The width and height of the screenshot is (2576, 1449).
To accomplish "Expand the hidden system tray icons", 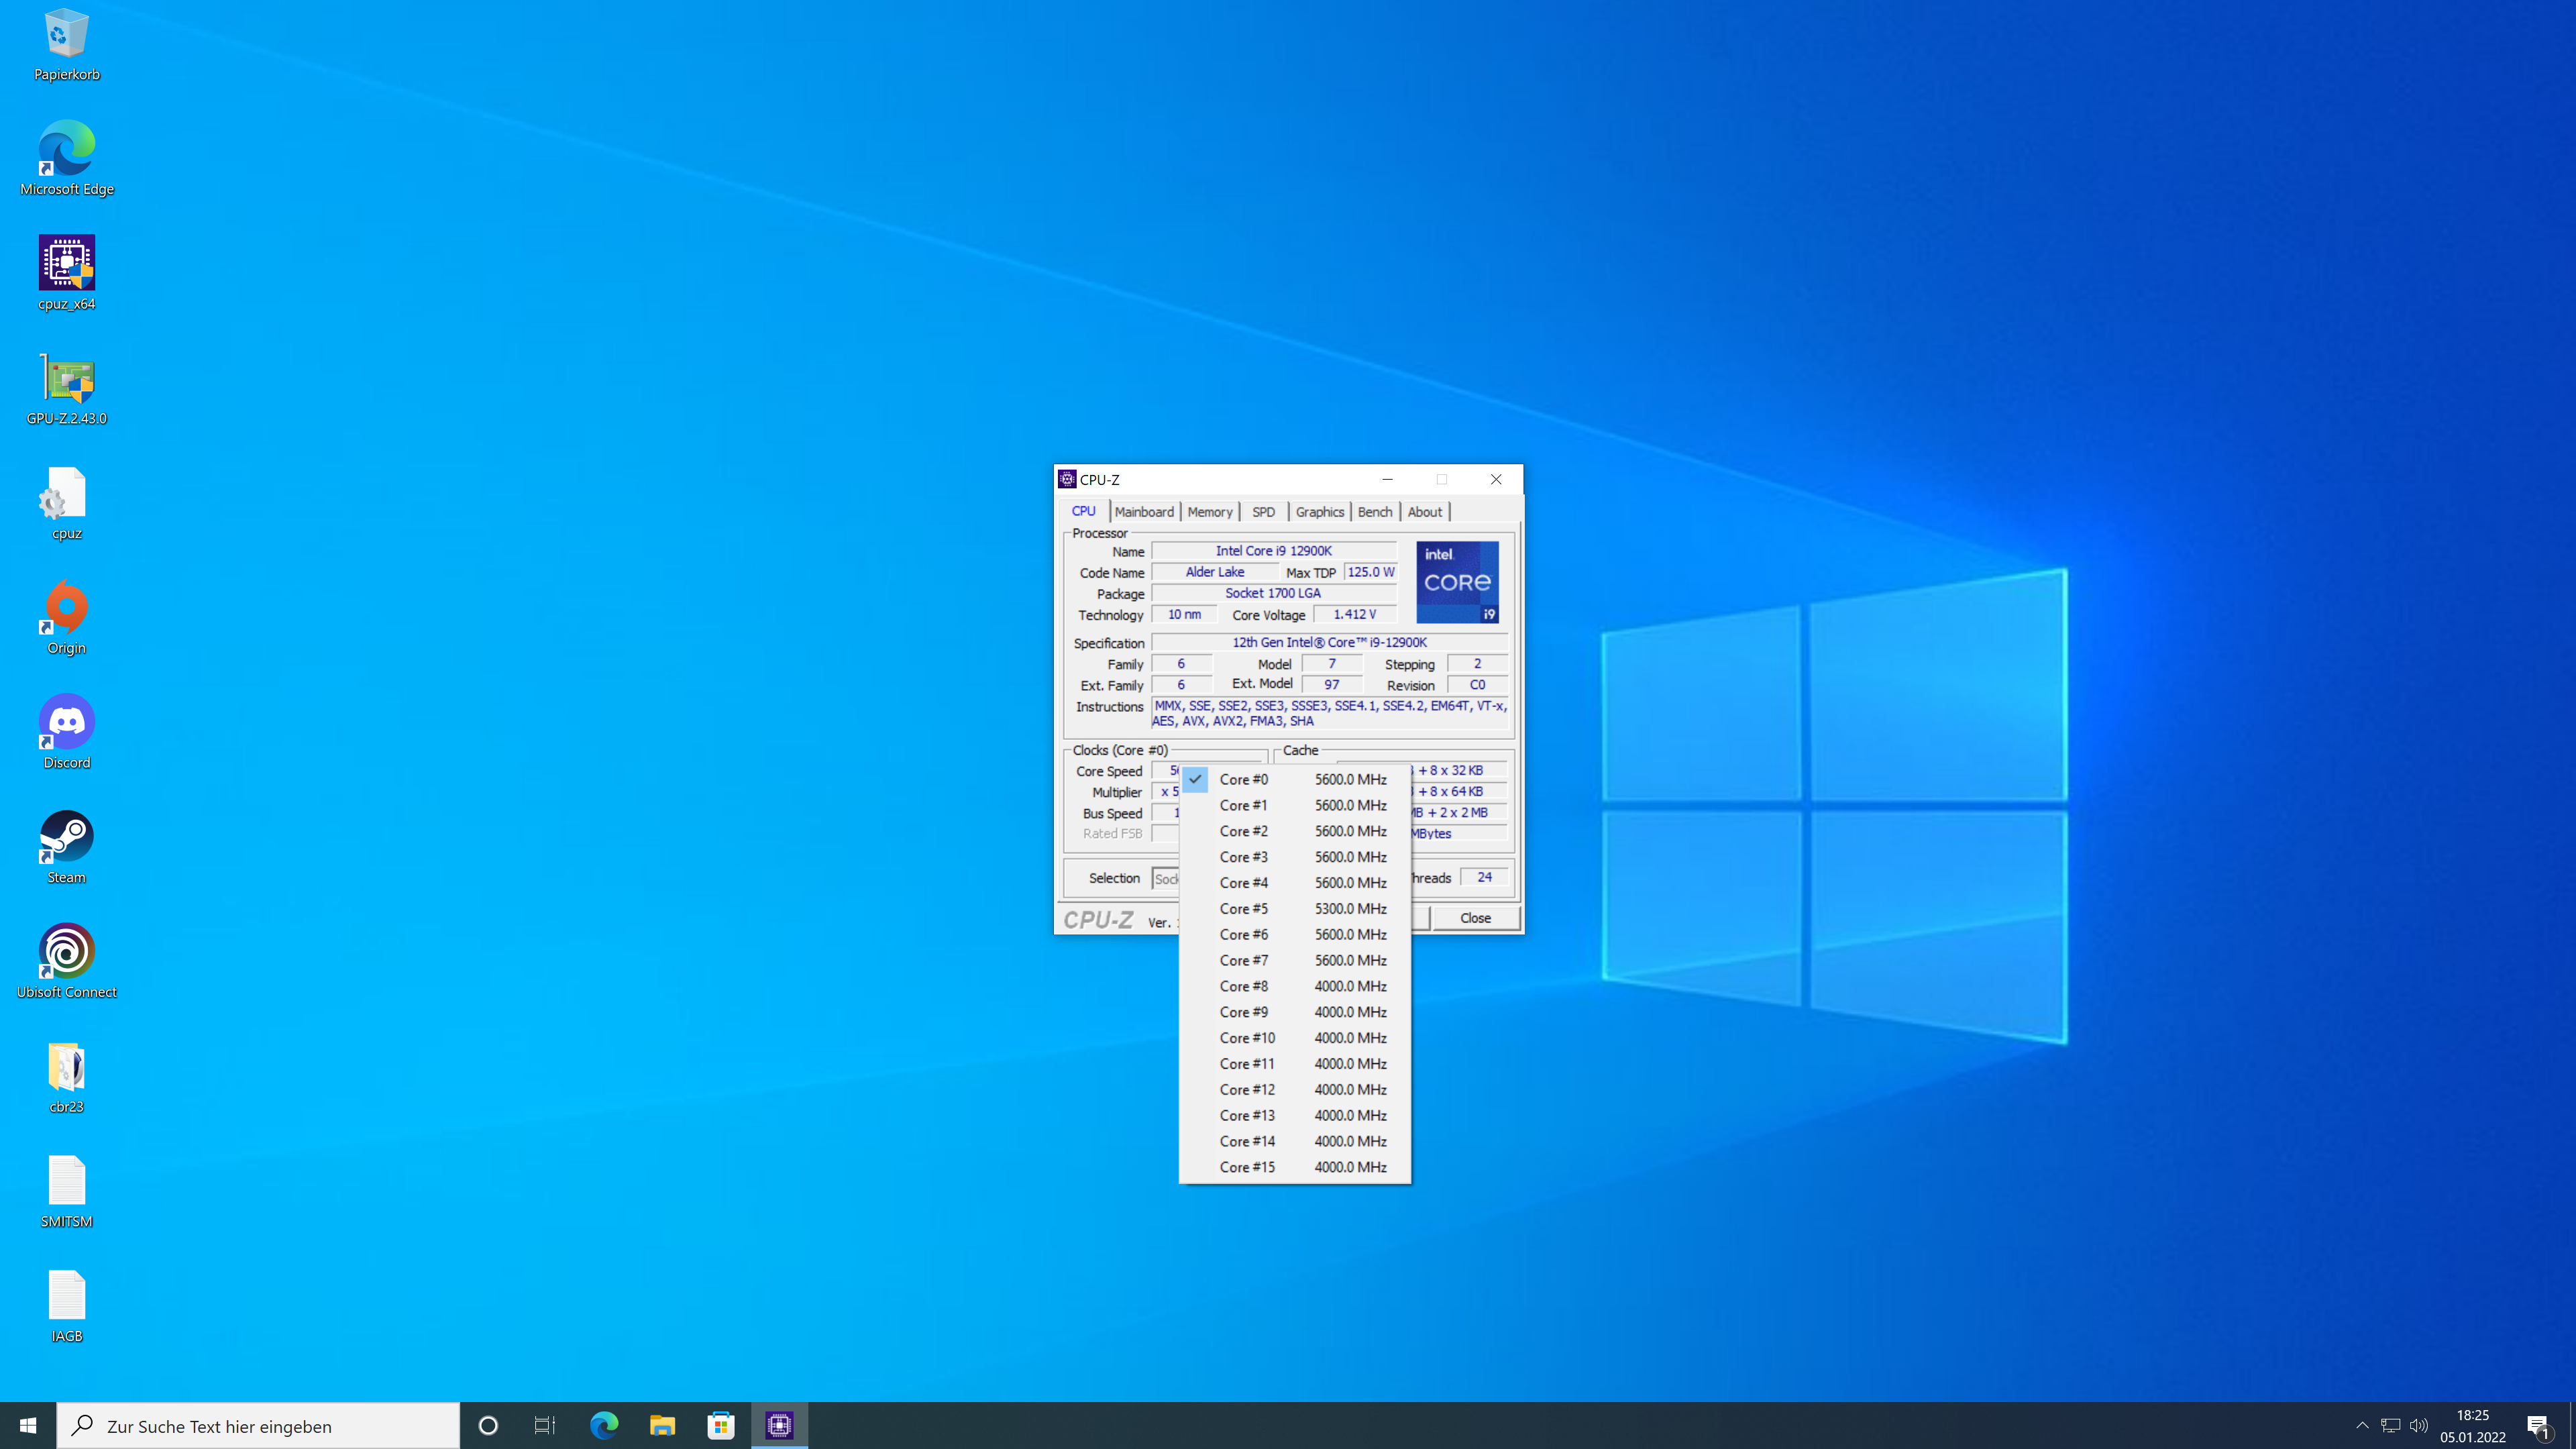I will tap(2362, 1425).
